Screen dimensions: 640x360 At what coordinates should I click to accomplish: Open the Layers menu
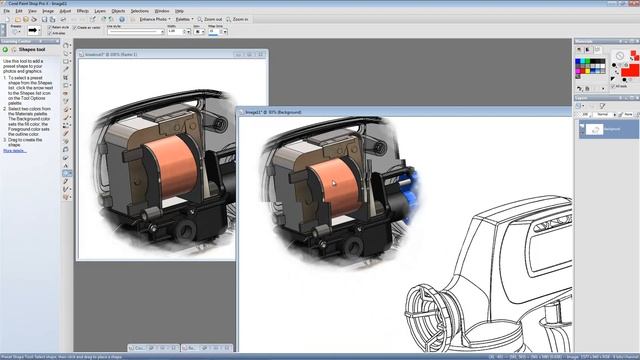pos(100,11)
